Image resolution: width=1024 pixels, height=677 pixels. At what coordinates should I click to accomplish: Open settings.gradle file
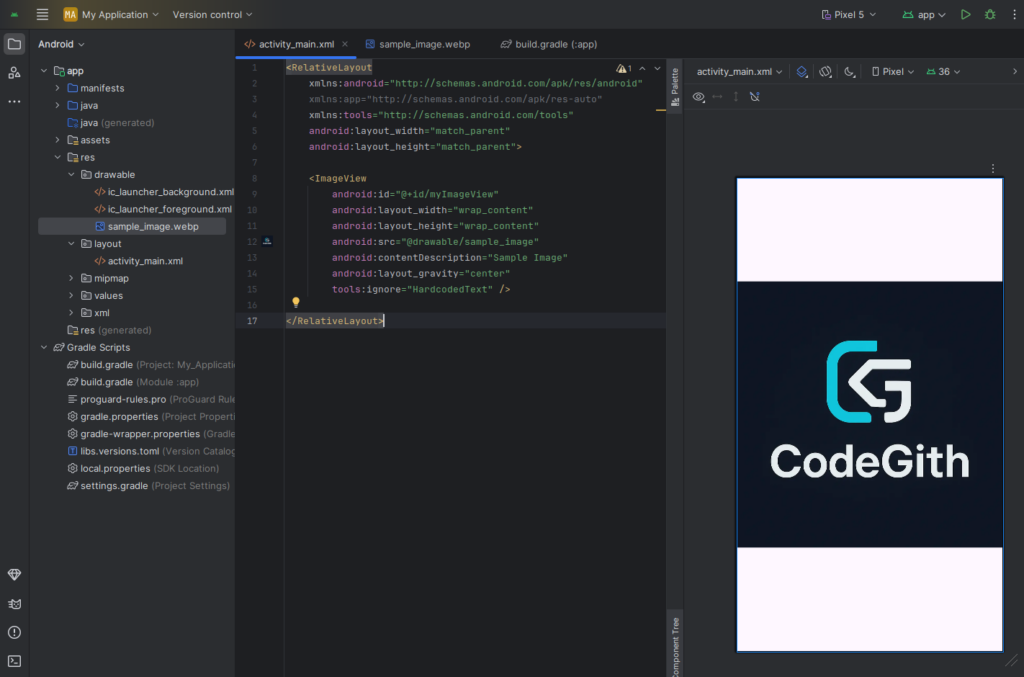(x=149, y=486)
